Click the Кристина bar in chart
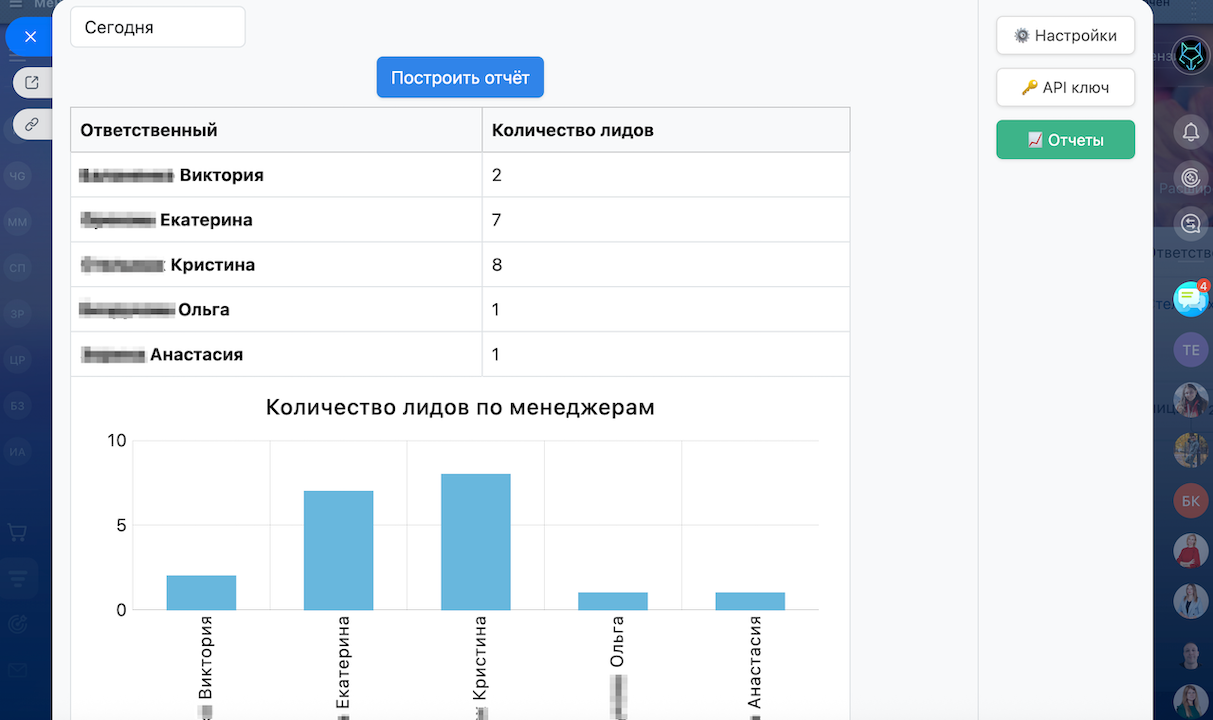This screenshot has width=1213, height=720. point(476,542)
